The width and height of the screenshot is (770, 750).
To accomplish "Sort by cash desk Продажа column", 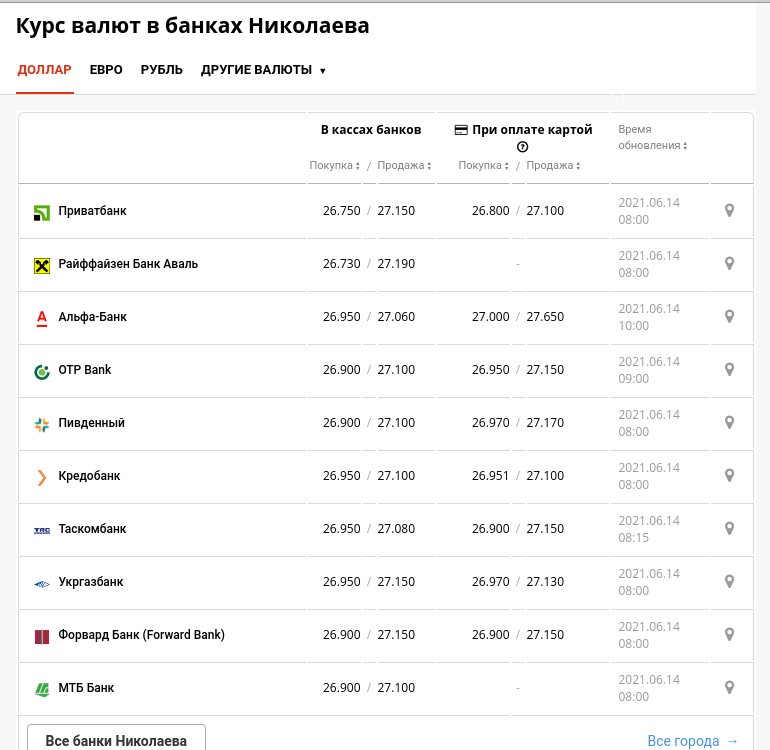I will click(x=404, y=166).
